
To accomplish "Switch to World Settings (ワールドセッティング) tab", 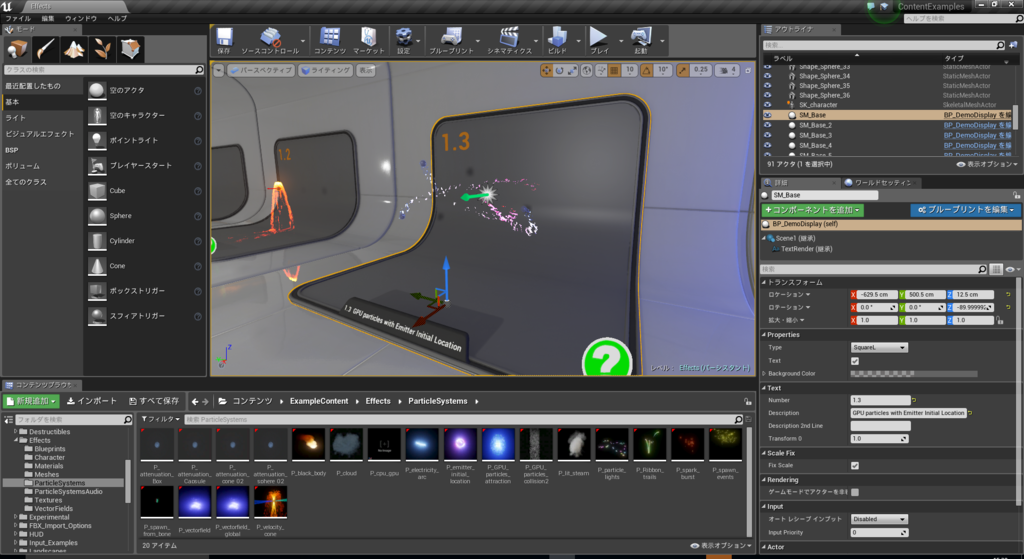I will (x=882, y=183).
